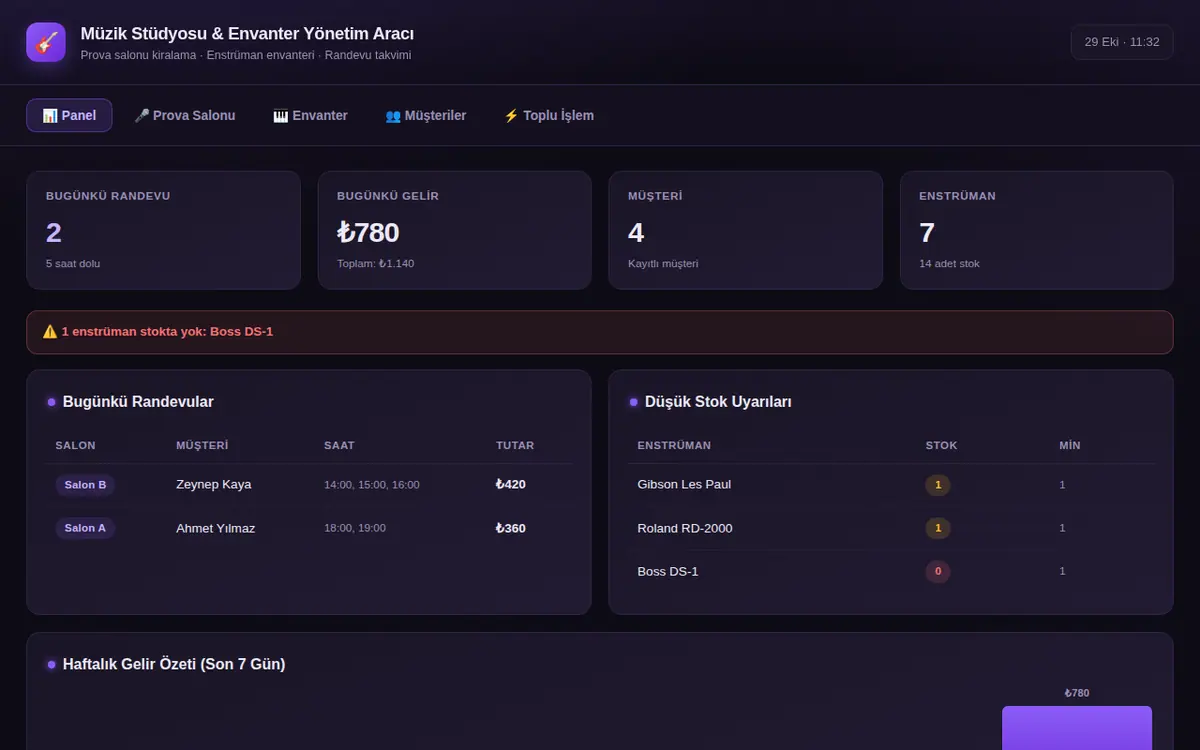Select Gibson Les Paul in low stock list
Screen dimensions: 1200x750
tap(684, 485)
